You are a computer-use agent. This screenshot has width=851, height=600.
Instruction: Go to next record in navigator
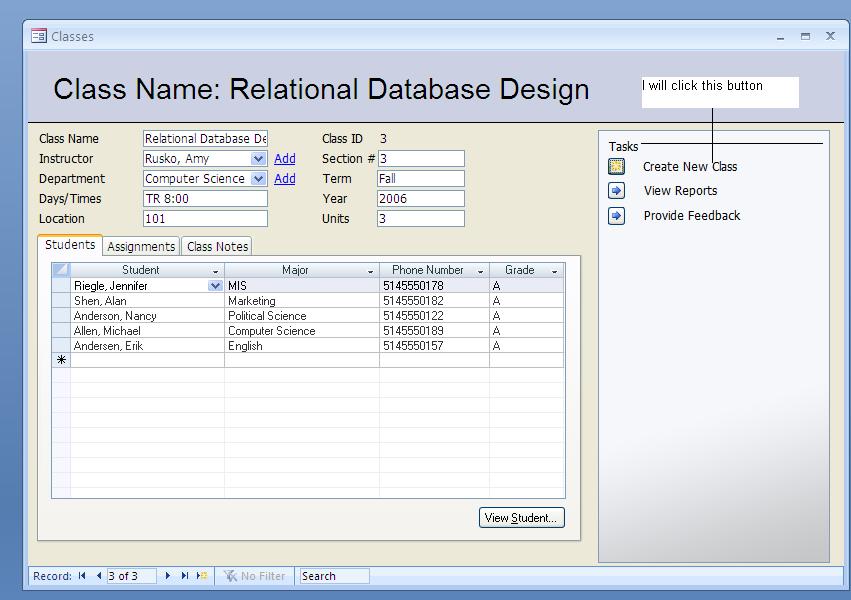coord(168,576)
